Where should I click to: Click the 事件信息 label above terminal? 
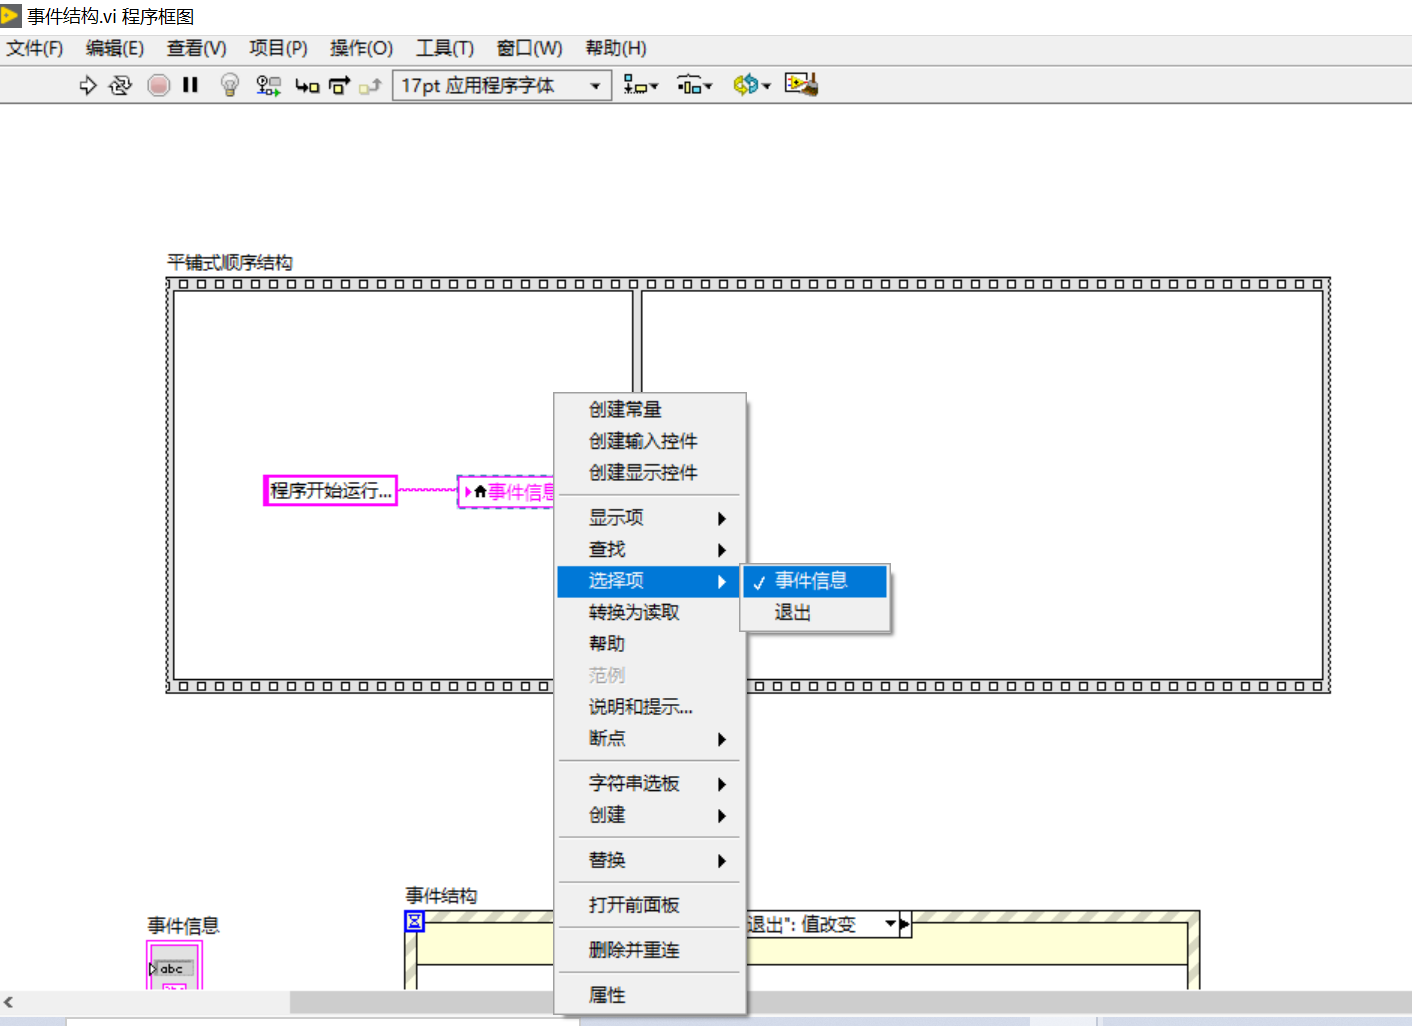click(x=183, y=926)
